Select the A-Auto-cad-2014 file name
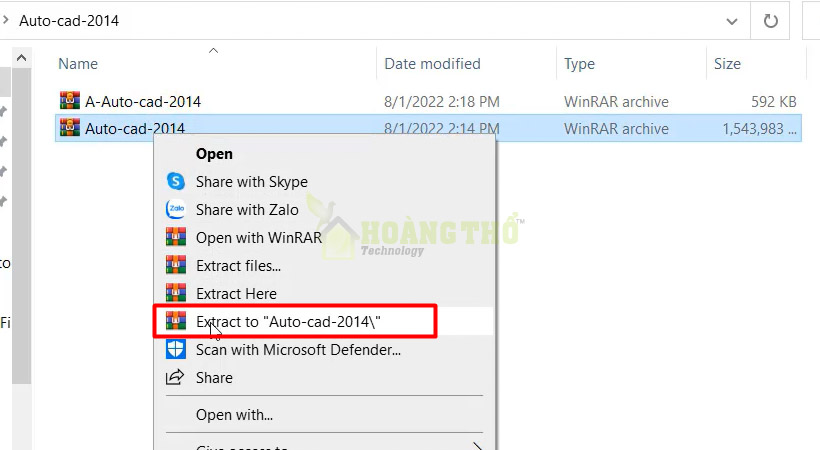Screen dimensions: 820x450 tap(143, 102)
